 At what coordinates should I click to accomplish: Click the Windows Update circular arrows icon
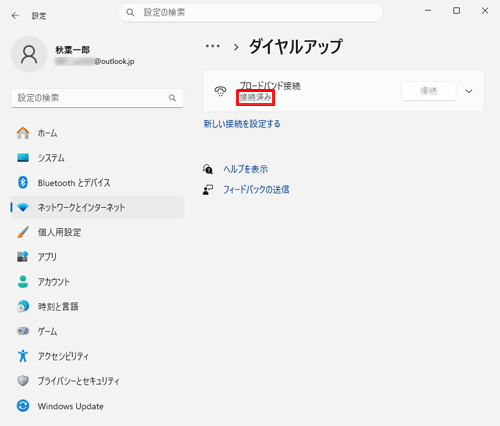[x=23, y=406]
